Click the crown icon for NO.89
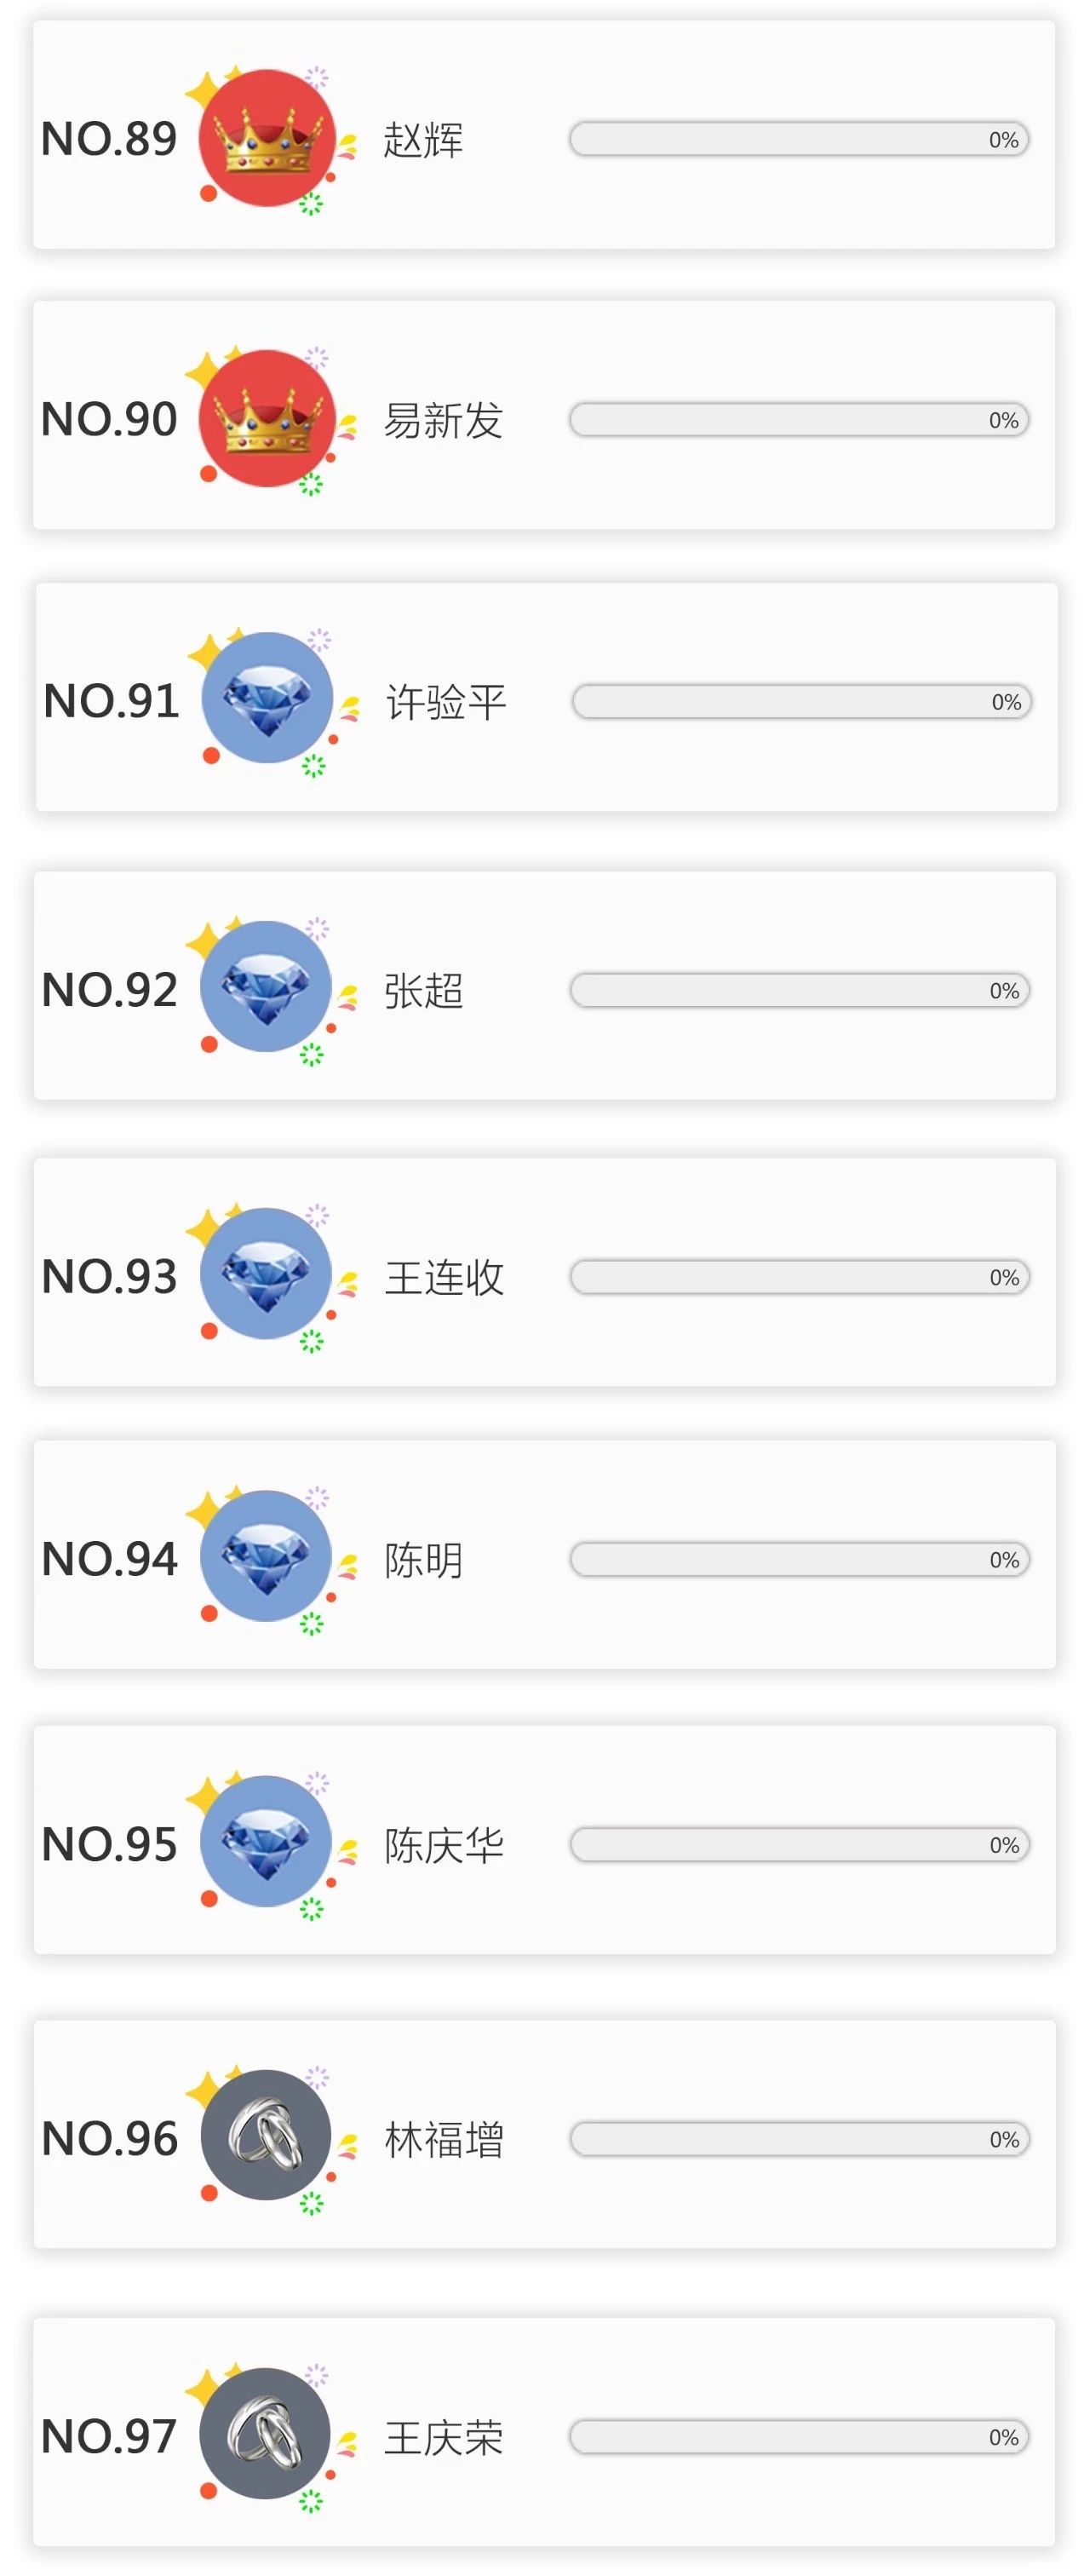 pos(267,139)
